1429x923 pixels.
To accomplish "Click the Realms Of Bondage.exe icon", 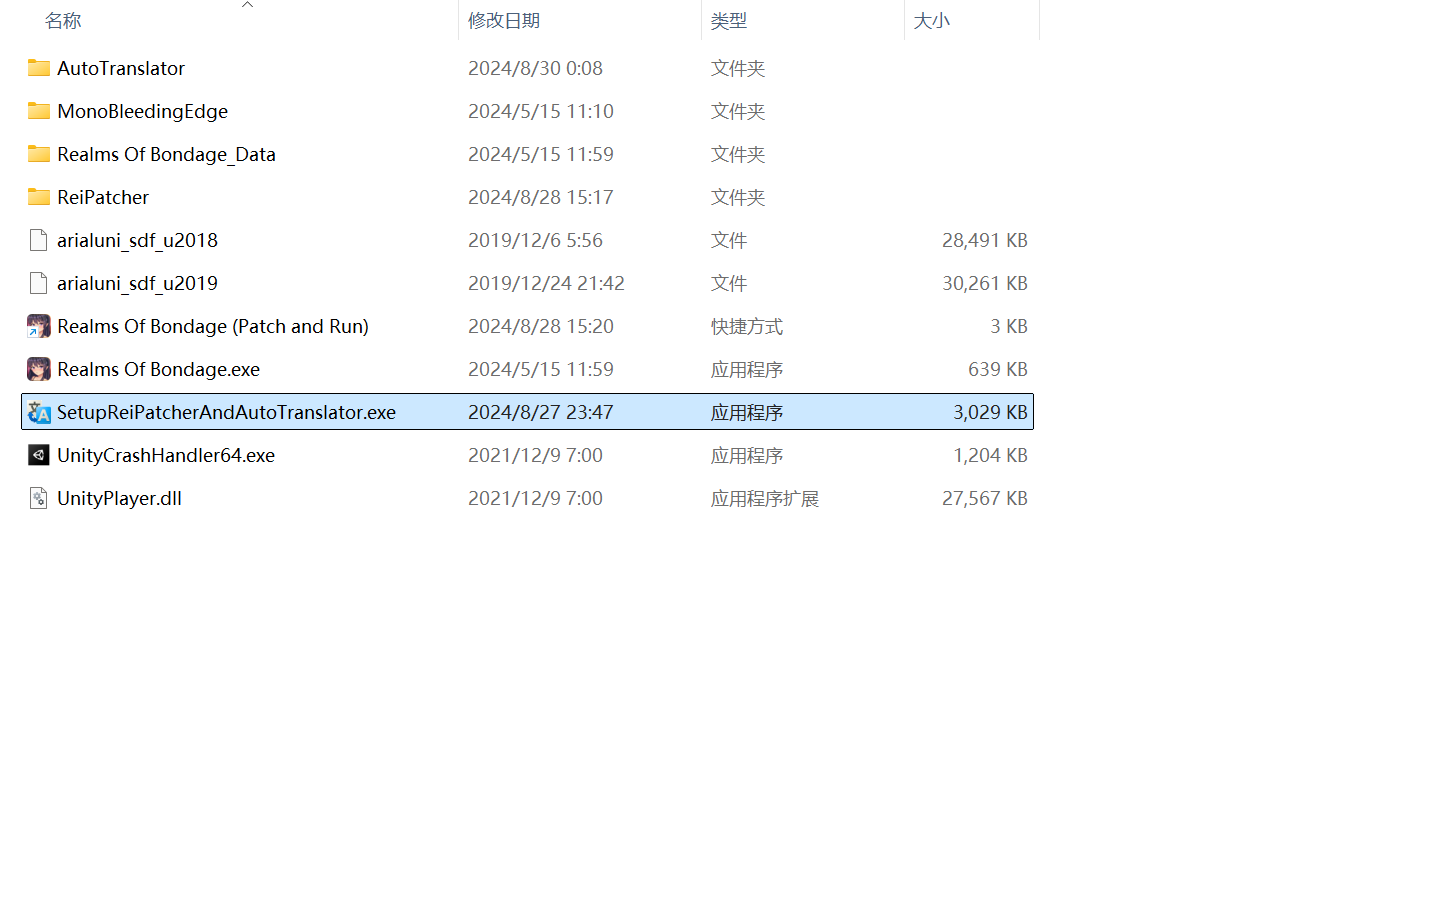I will pyautogui.click(x=39, y=369).
